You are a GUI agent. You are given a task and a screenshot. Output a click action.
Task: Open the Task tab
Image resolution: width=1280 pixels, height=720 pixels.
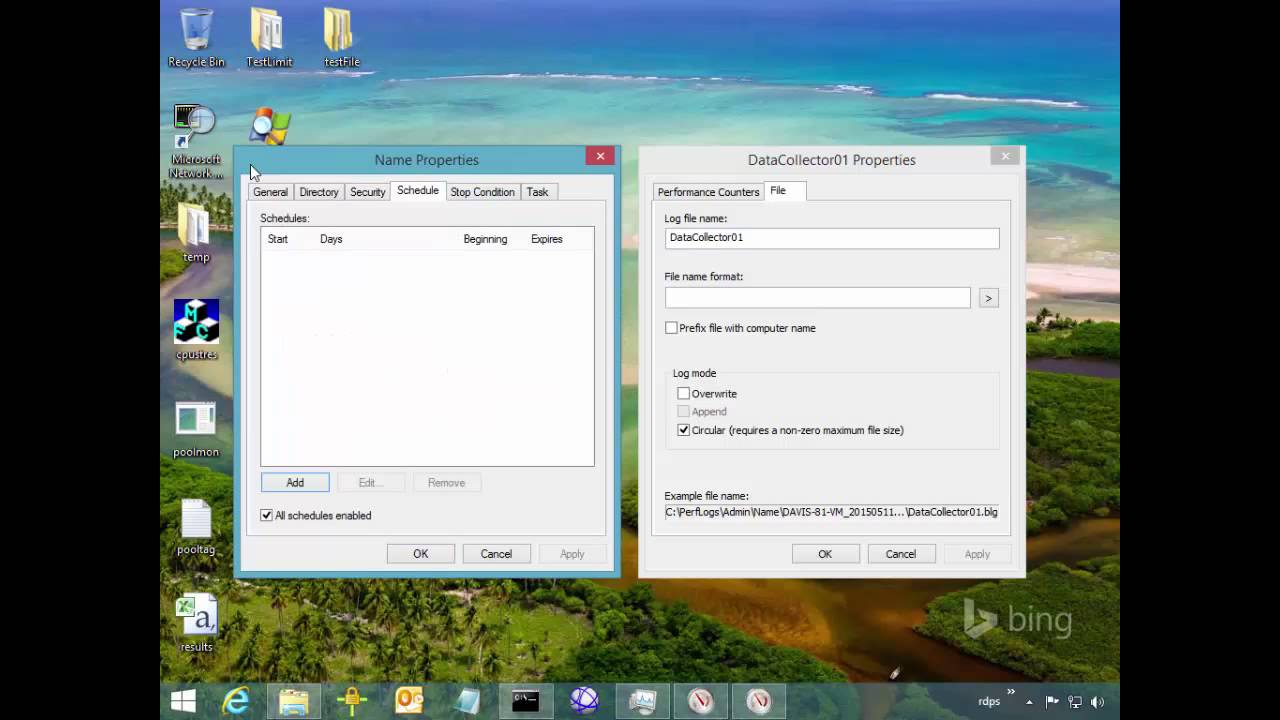(538, 192)
